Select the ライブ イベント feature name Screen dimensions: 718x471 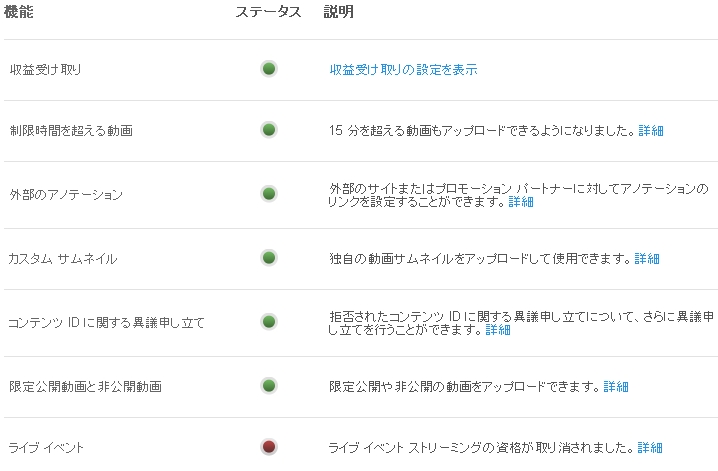(x=47, y=448)
